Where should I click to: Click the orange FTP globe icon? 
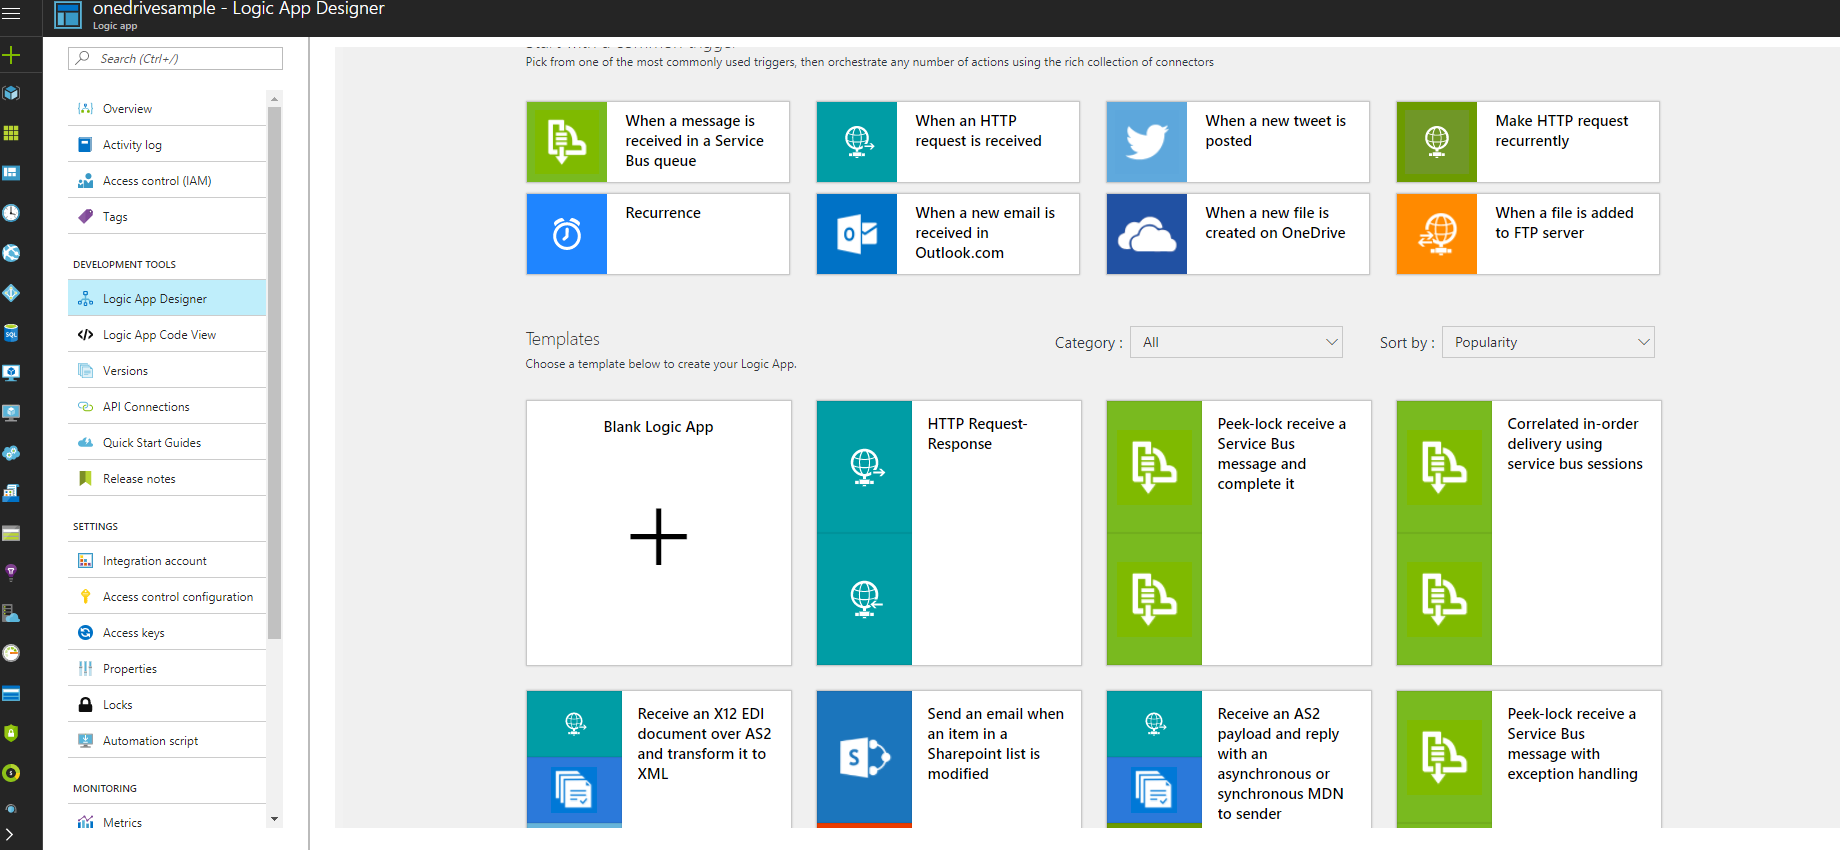click(1437, 234)
